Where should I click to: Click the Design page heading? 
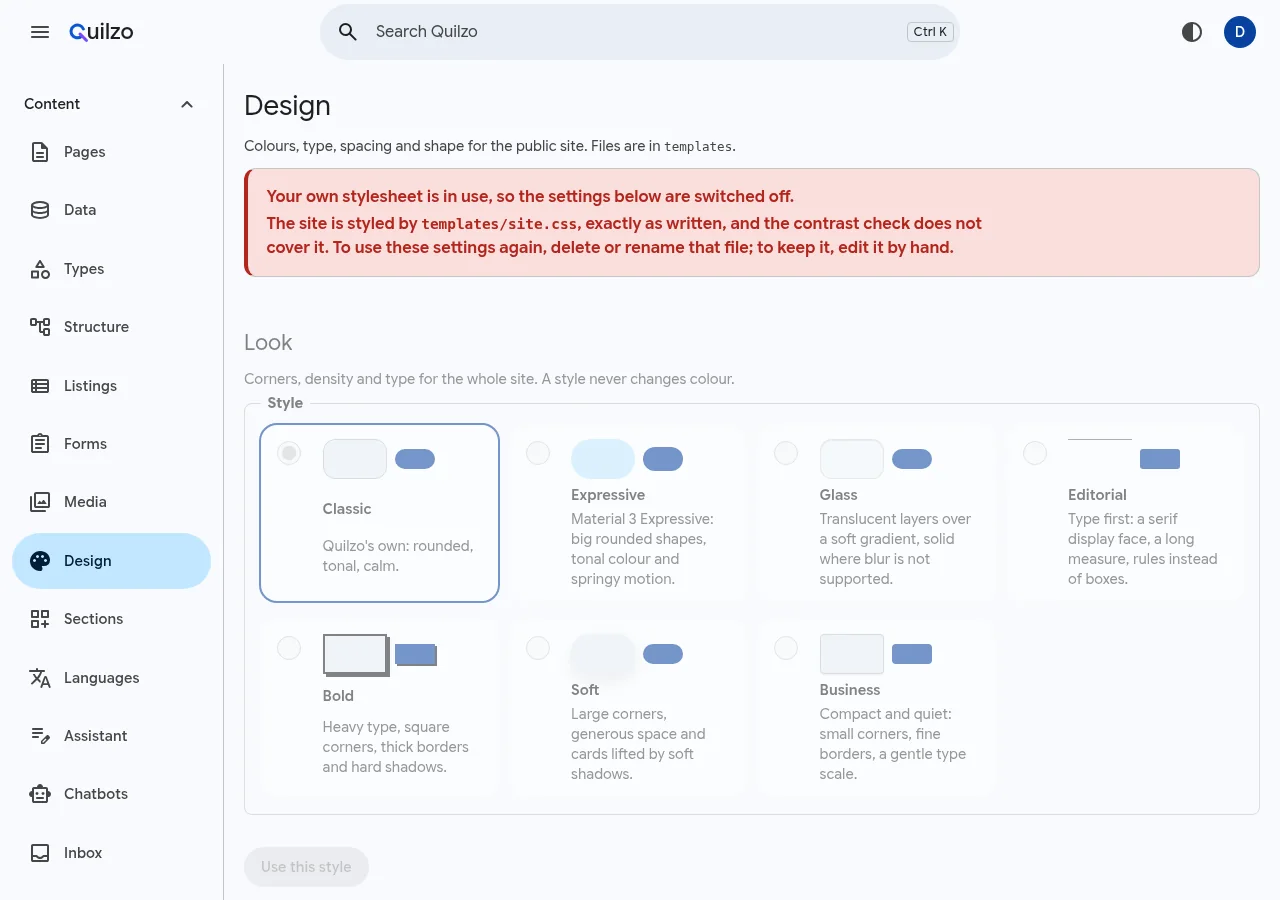coord(287,105)
